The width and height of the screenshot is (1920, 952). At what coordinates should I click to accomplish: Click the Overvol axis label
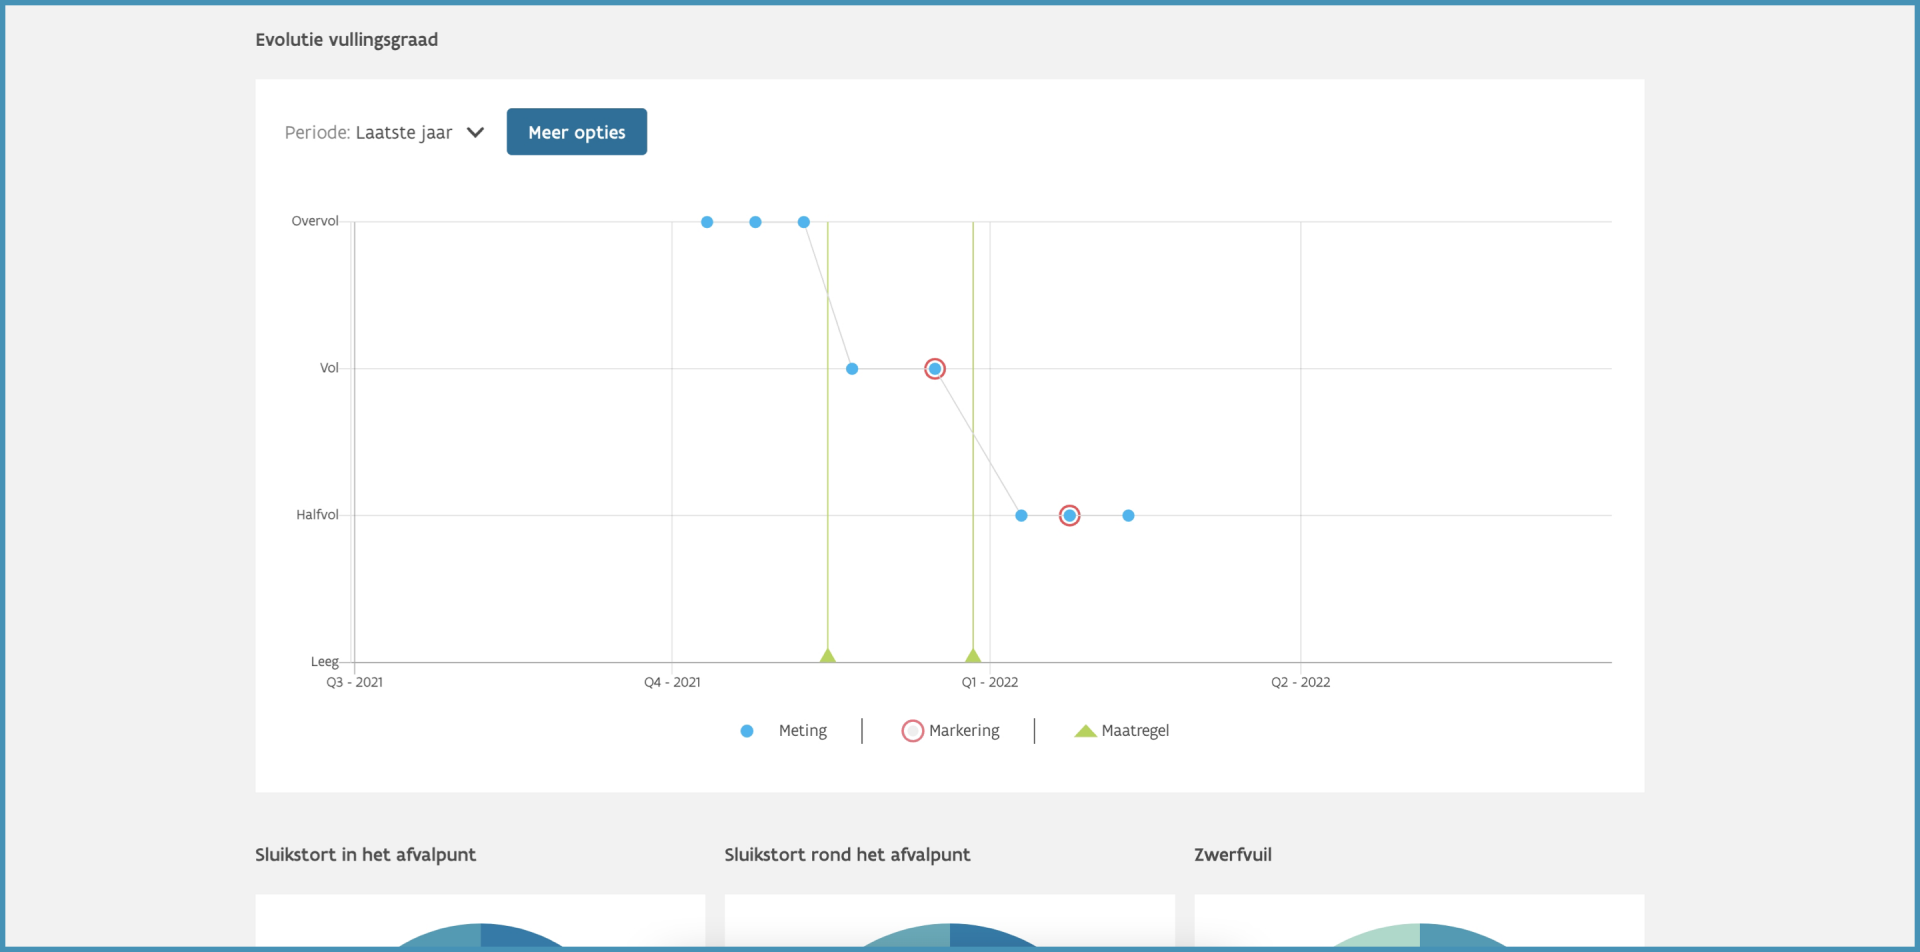[315, 221]
